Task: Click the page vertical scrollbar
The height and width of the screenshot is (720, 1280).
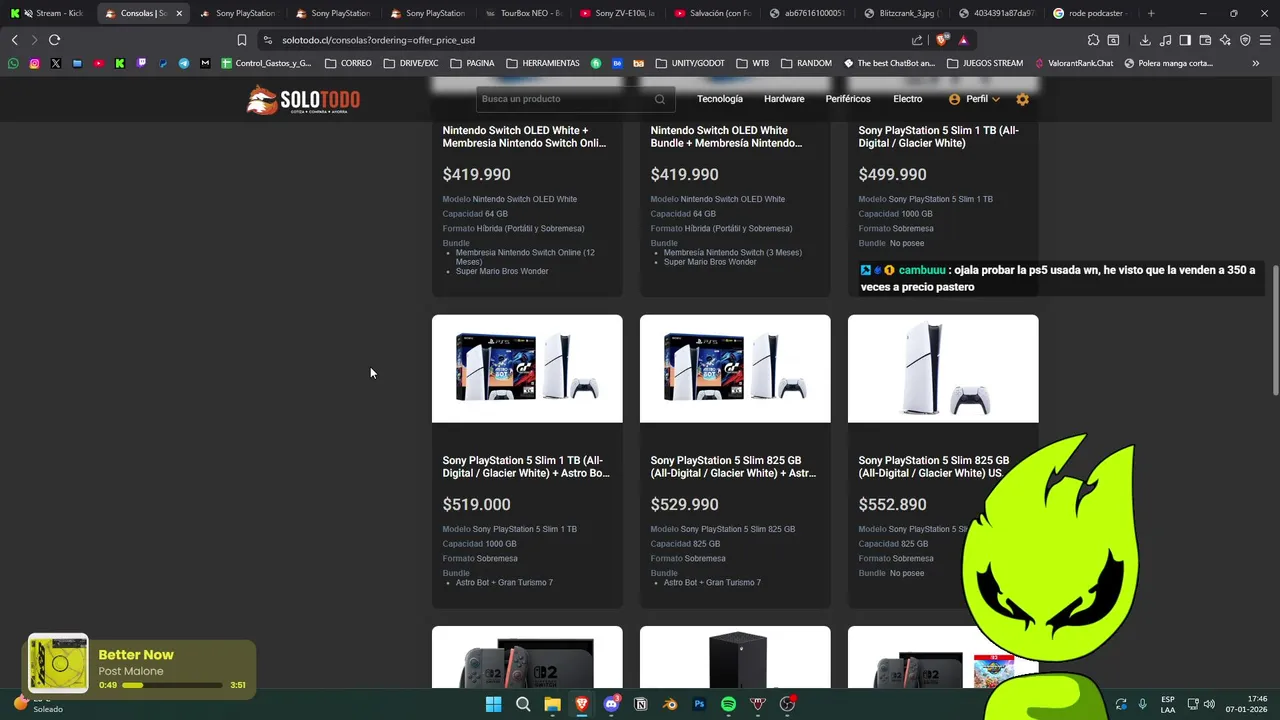Action: (1275, 330)
